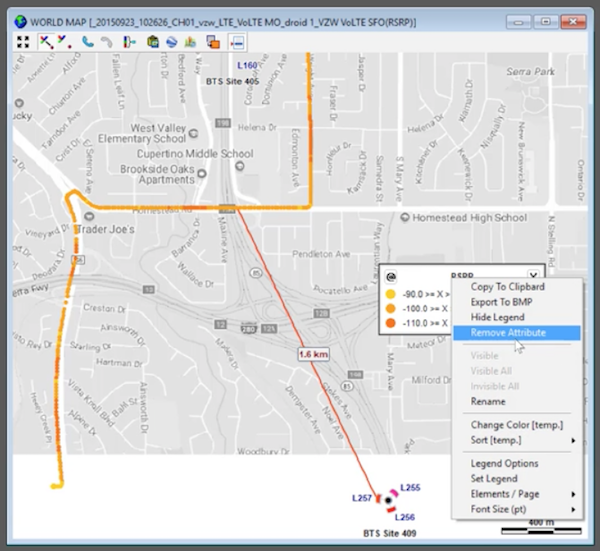This screenshot has width=600, height=551.
Task: Click the 400 m map scale bar
Action: tap(541, 531)
